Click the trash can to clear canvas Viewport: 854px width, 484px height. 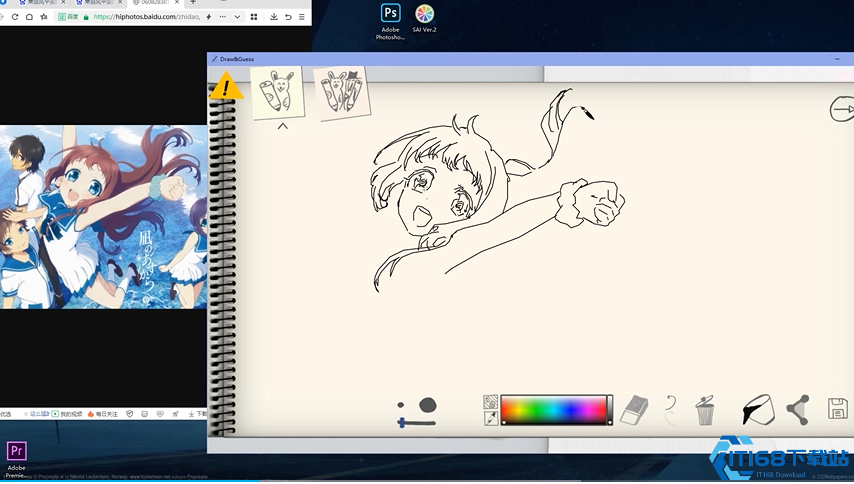[x=705, y=409]
